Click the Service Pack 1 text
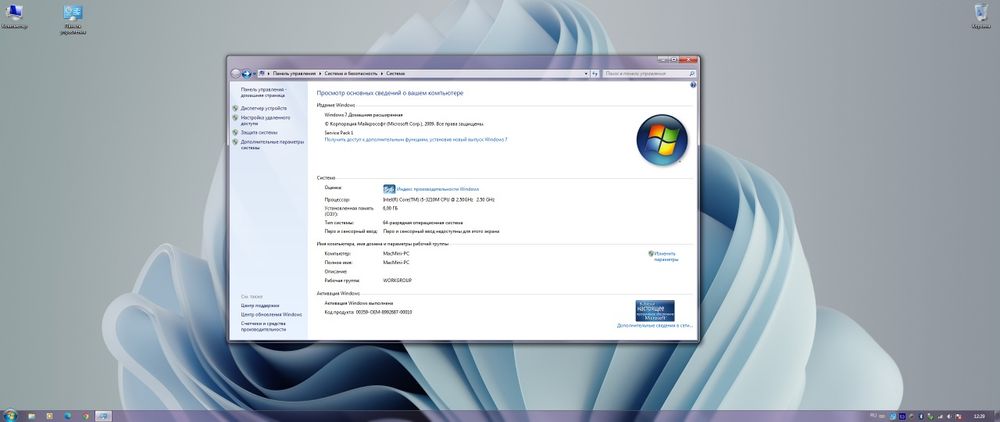The width and height of the screenshot is (1000, 422). (339, 133)
